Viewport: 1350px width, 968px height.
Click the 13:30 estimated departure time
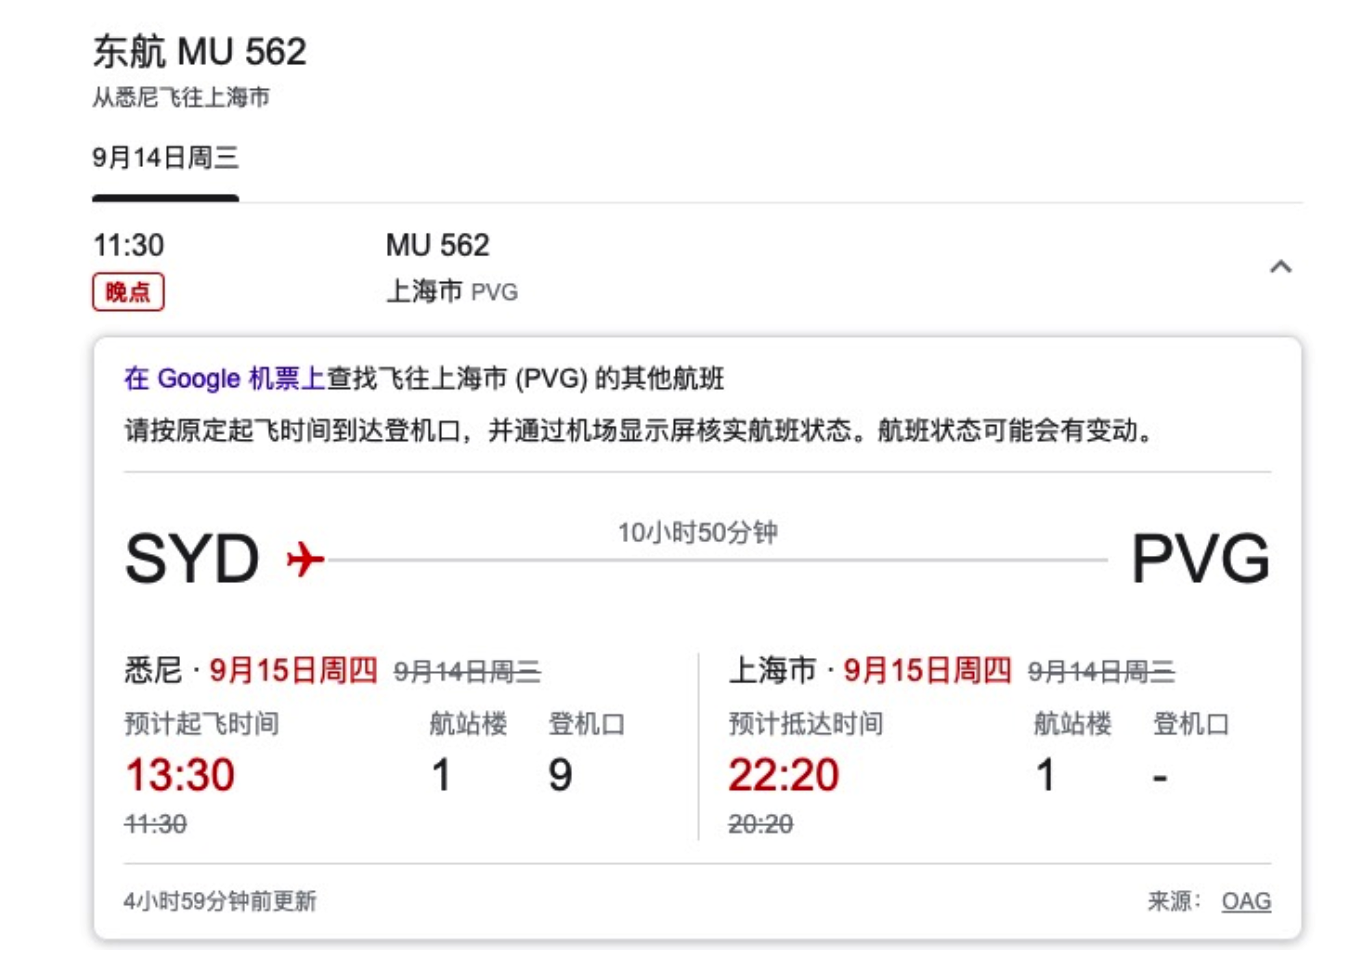coord(180,775)
